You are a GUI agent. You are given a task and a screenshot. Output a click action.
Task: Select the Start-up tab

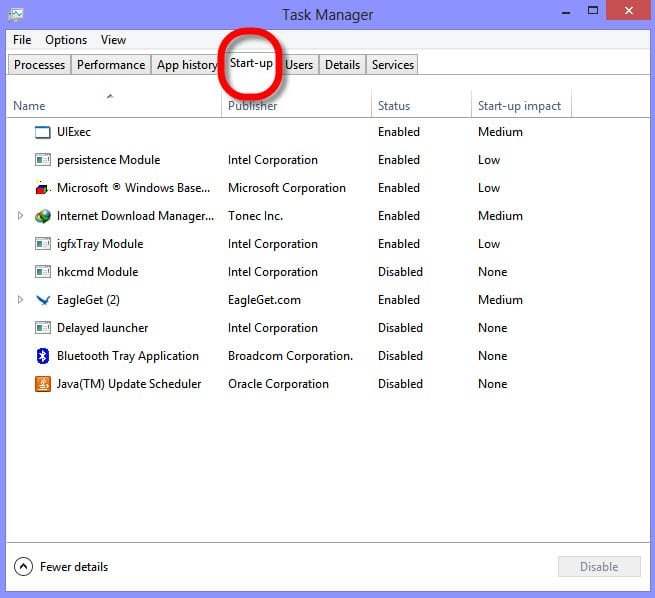click(x=251, y=63)
